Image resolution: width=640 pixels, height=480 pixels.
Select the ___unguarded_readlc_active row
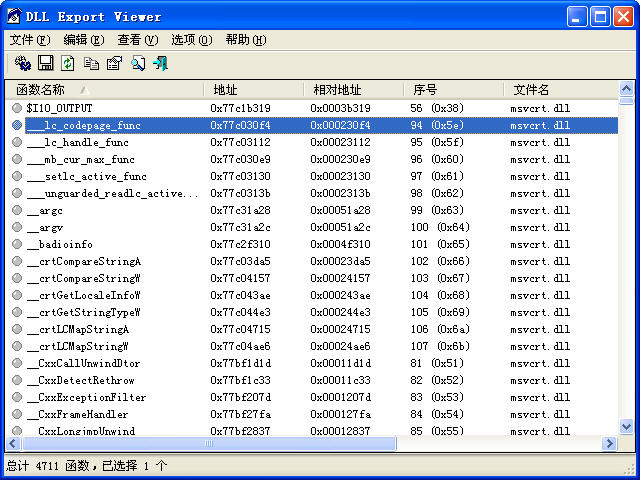[312, 193]
